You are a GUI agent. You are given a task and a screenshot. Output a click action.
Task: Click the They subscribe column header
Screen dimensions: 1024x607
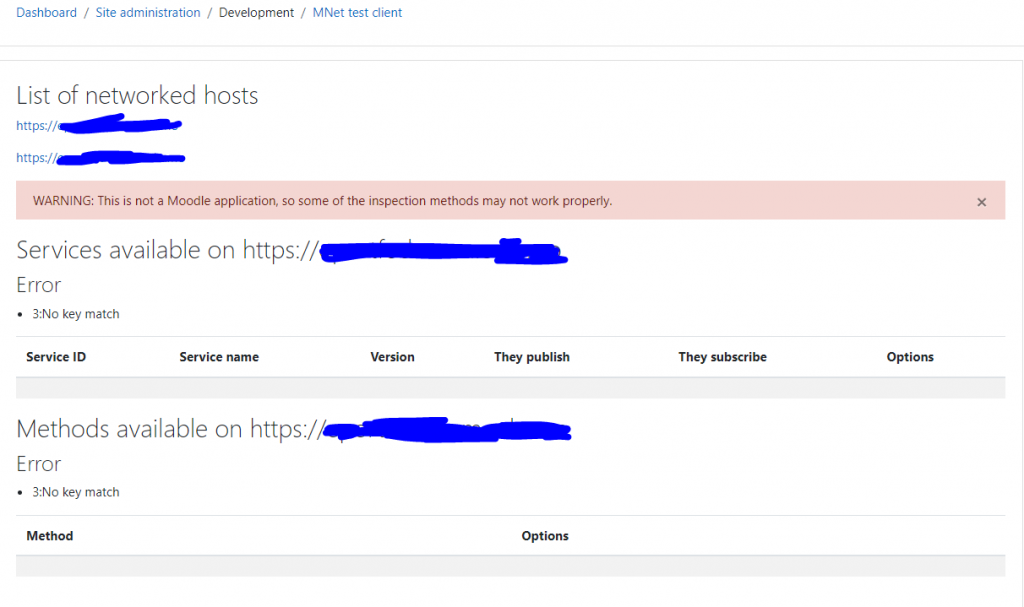[722, 357]
